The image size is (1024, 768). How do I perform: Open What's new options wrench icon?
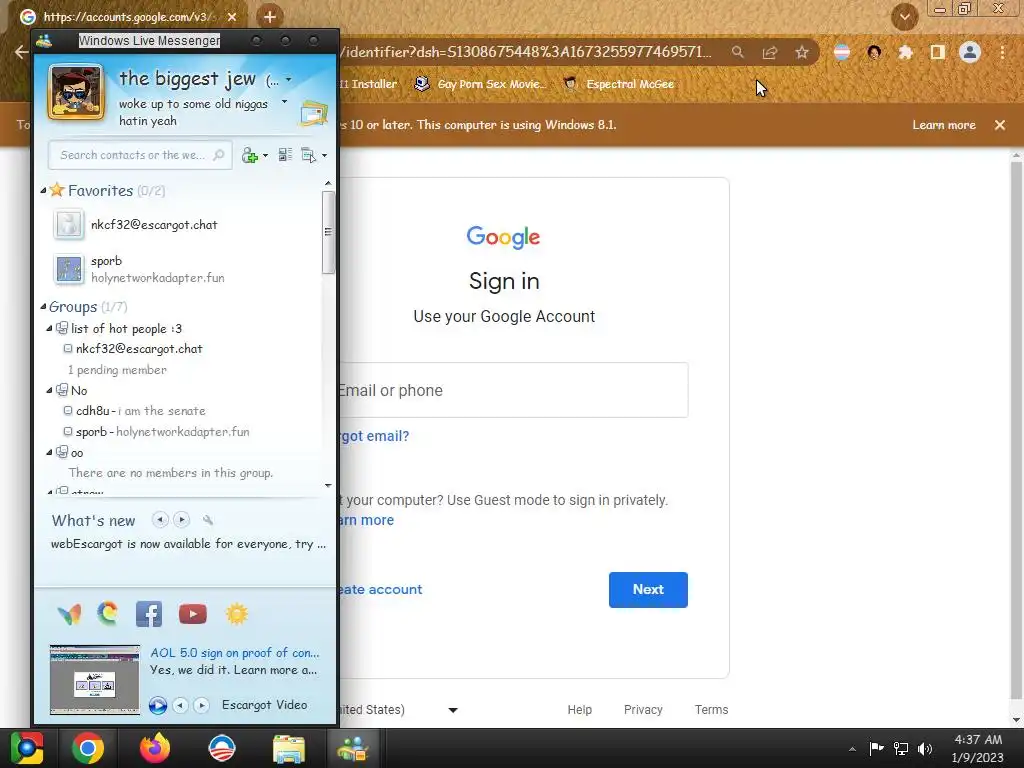[x=208, y=520]
